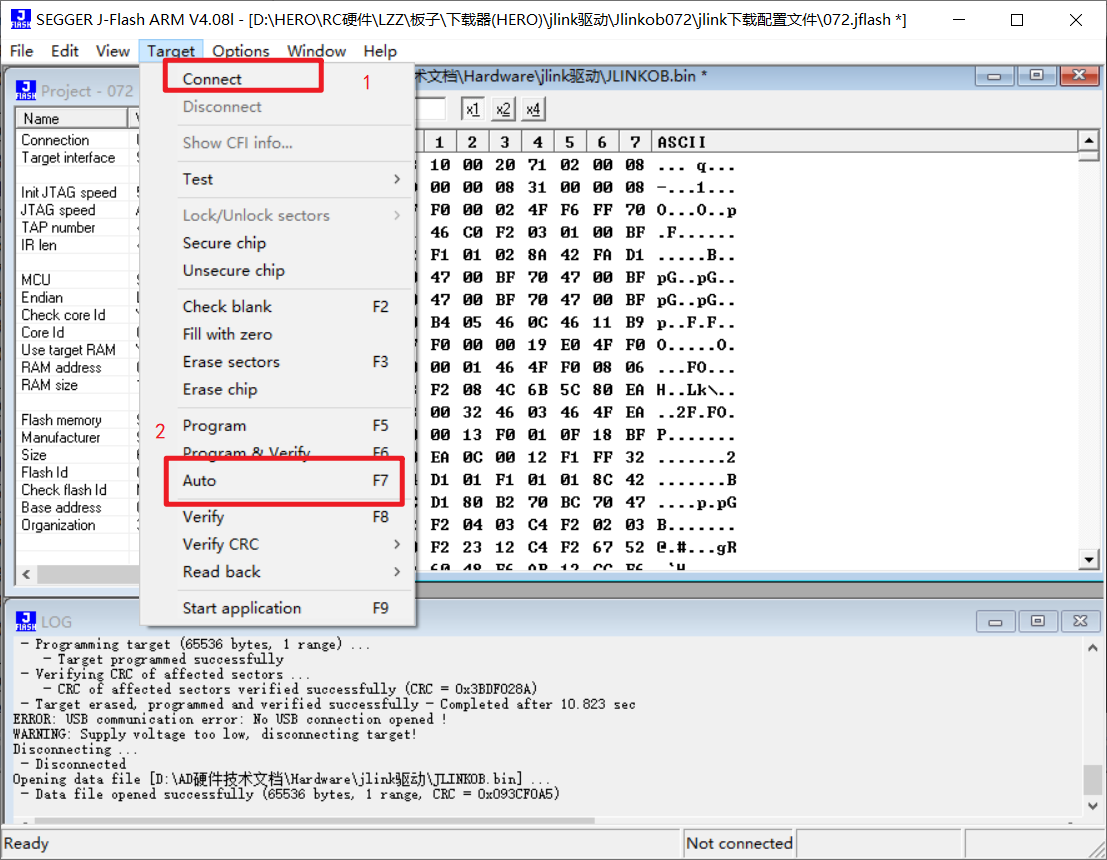
Task: Select the MCU row in Project panel
Action: [78, 280]
